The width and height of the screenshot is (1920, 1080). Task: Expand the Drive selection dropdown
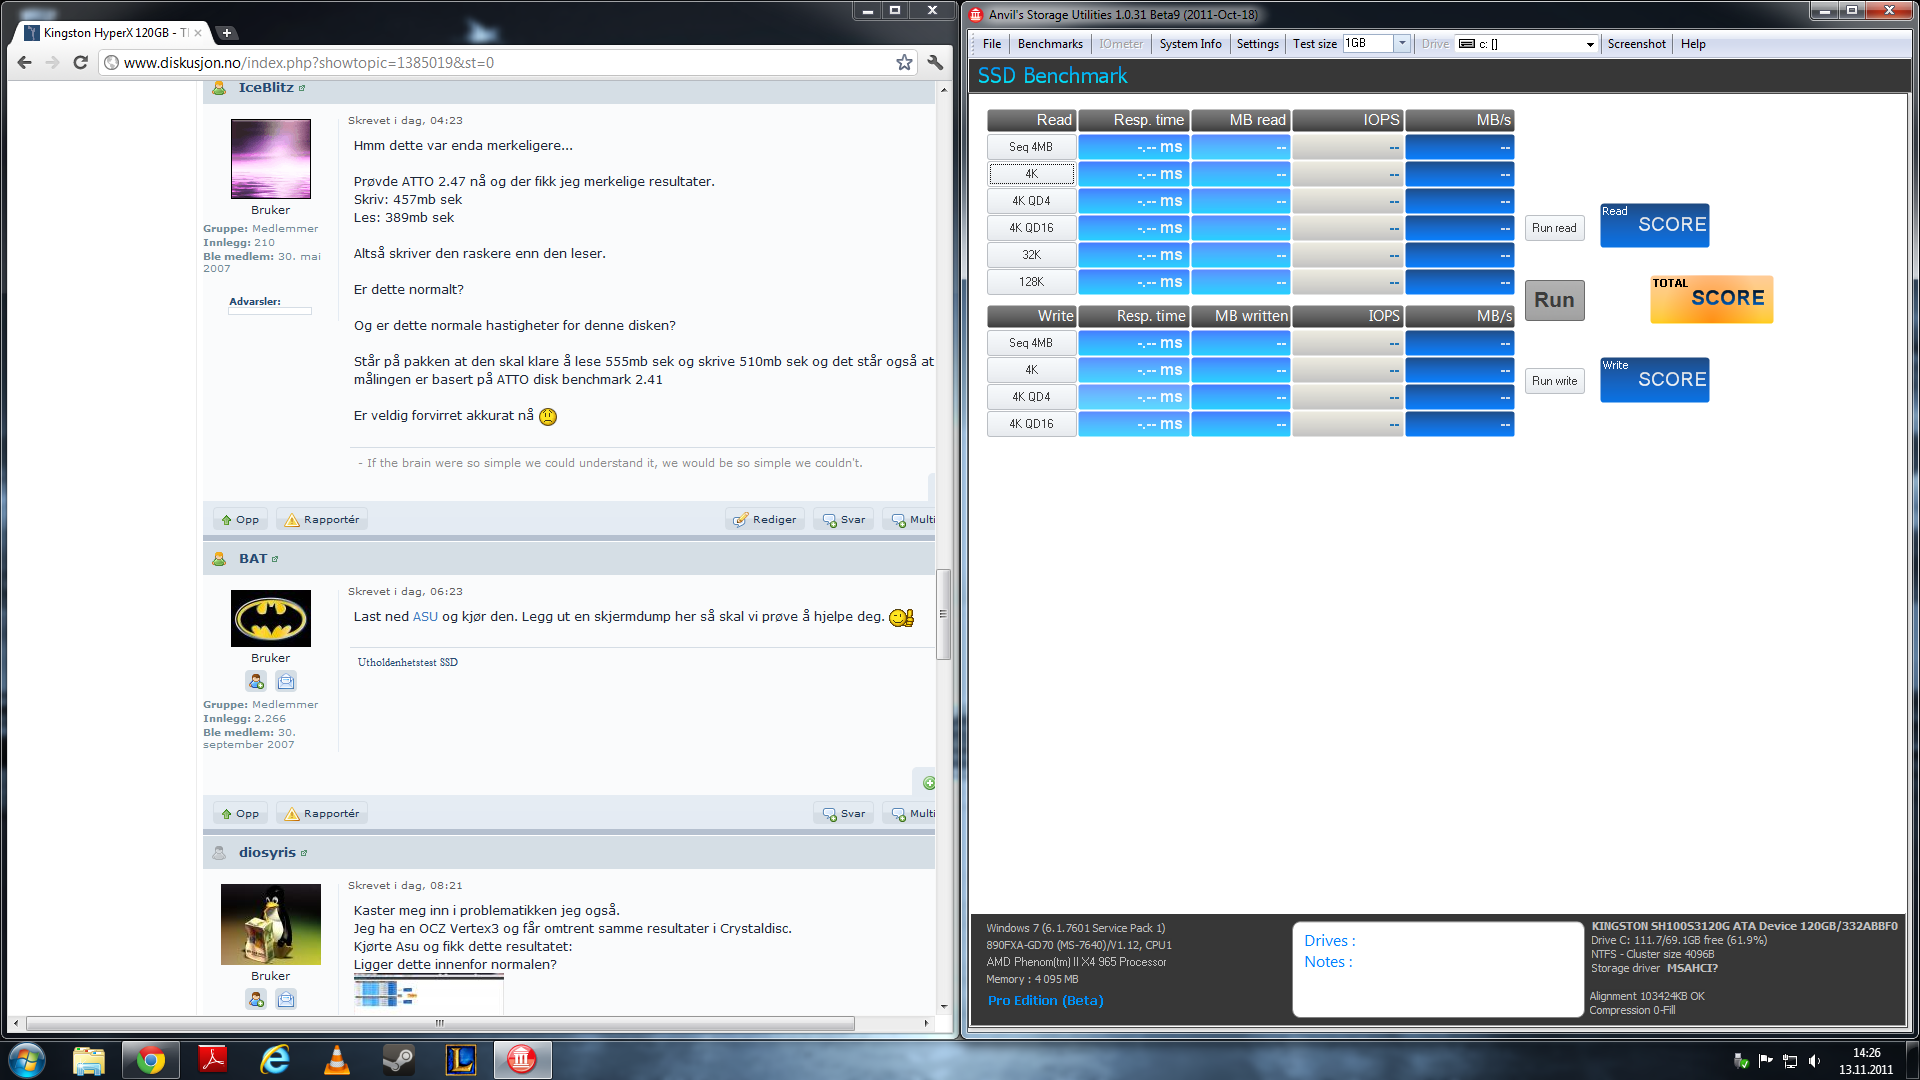coord(1590,44)
